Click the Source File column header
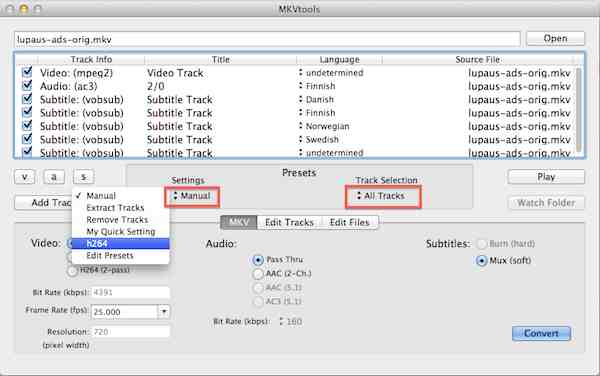600x376 pixels. [x=478, y=60]
